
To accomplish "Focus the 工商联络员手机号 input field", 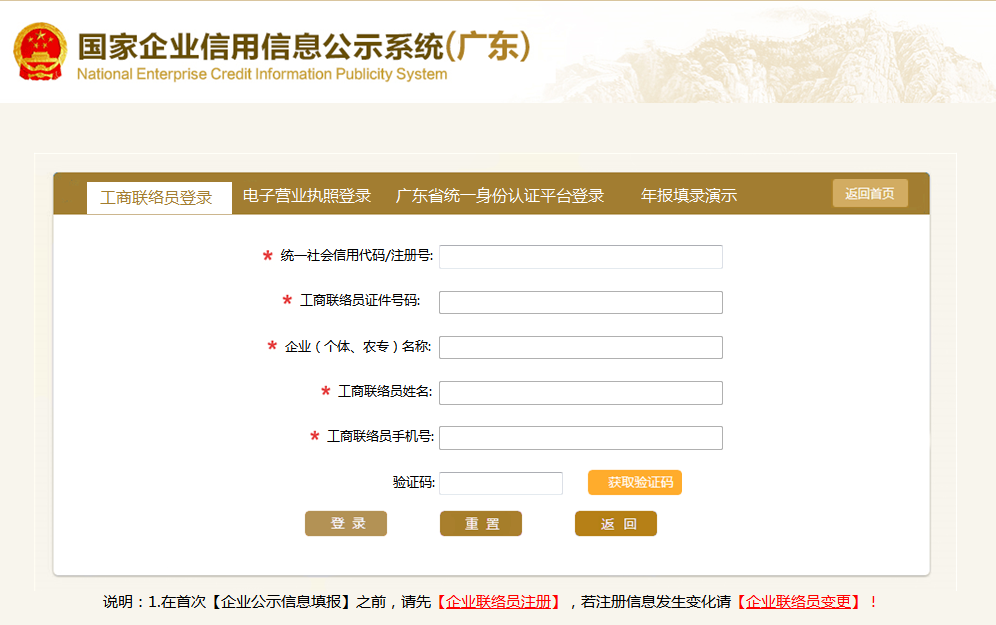I will click(x=581, y=438).
